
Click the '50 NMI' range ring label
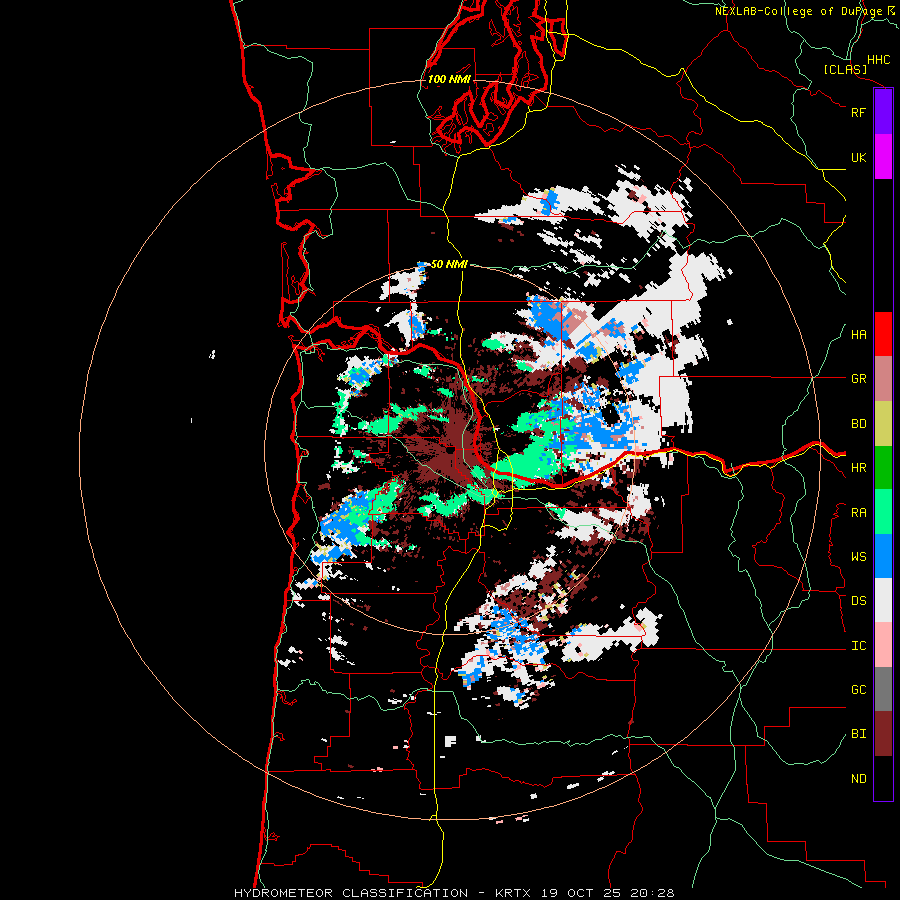click(449, 264)
